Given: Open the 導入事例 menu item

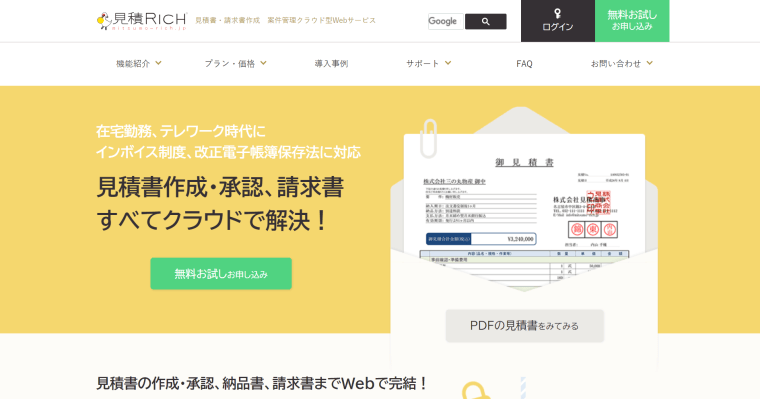Looking at the screenshot, I should (x=332, y=64).
